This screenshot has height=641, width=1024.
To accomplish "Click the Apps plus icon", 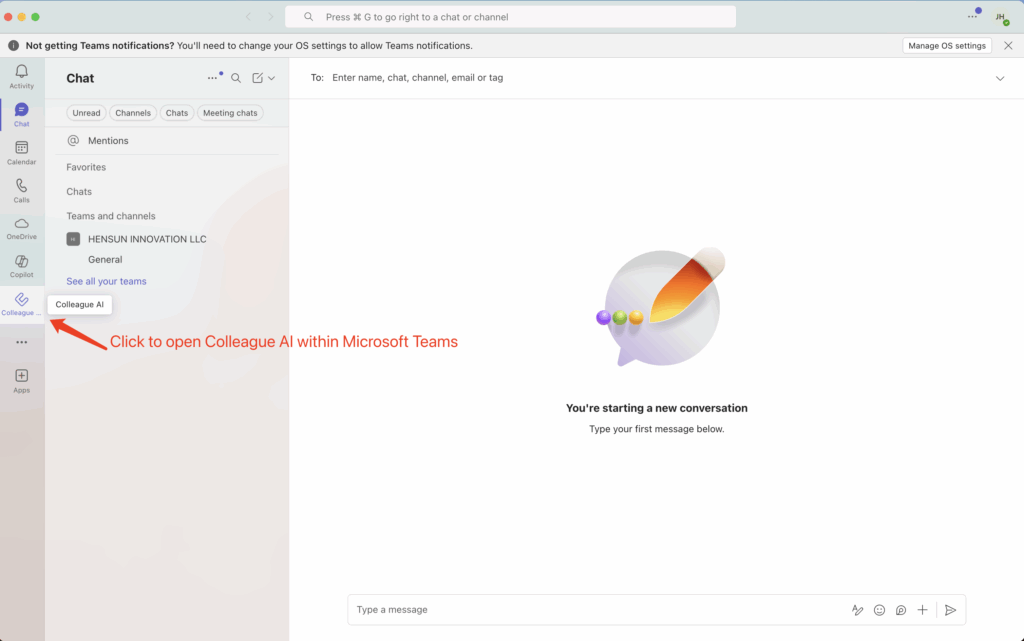I will coord(21,376).
